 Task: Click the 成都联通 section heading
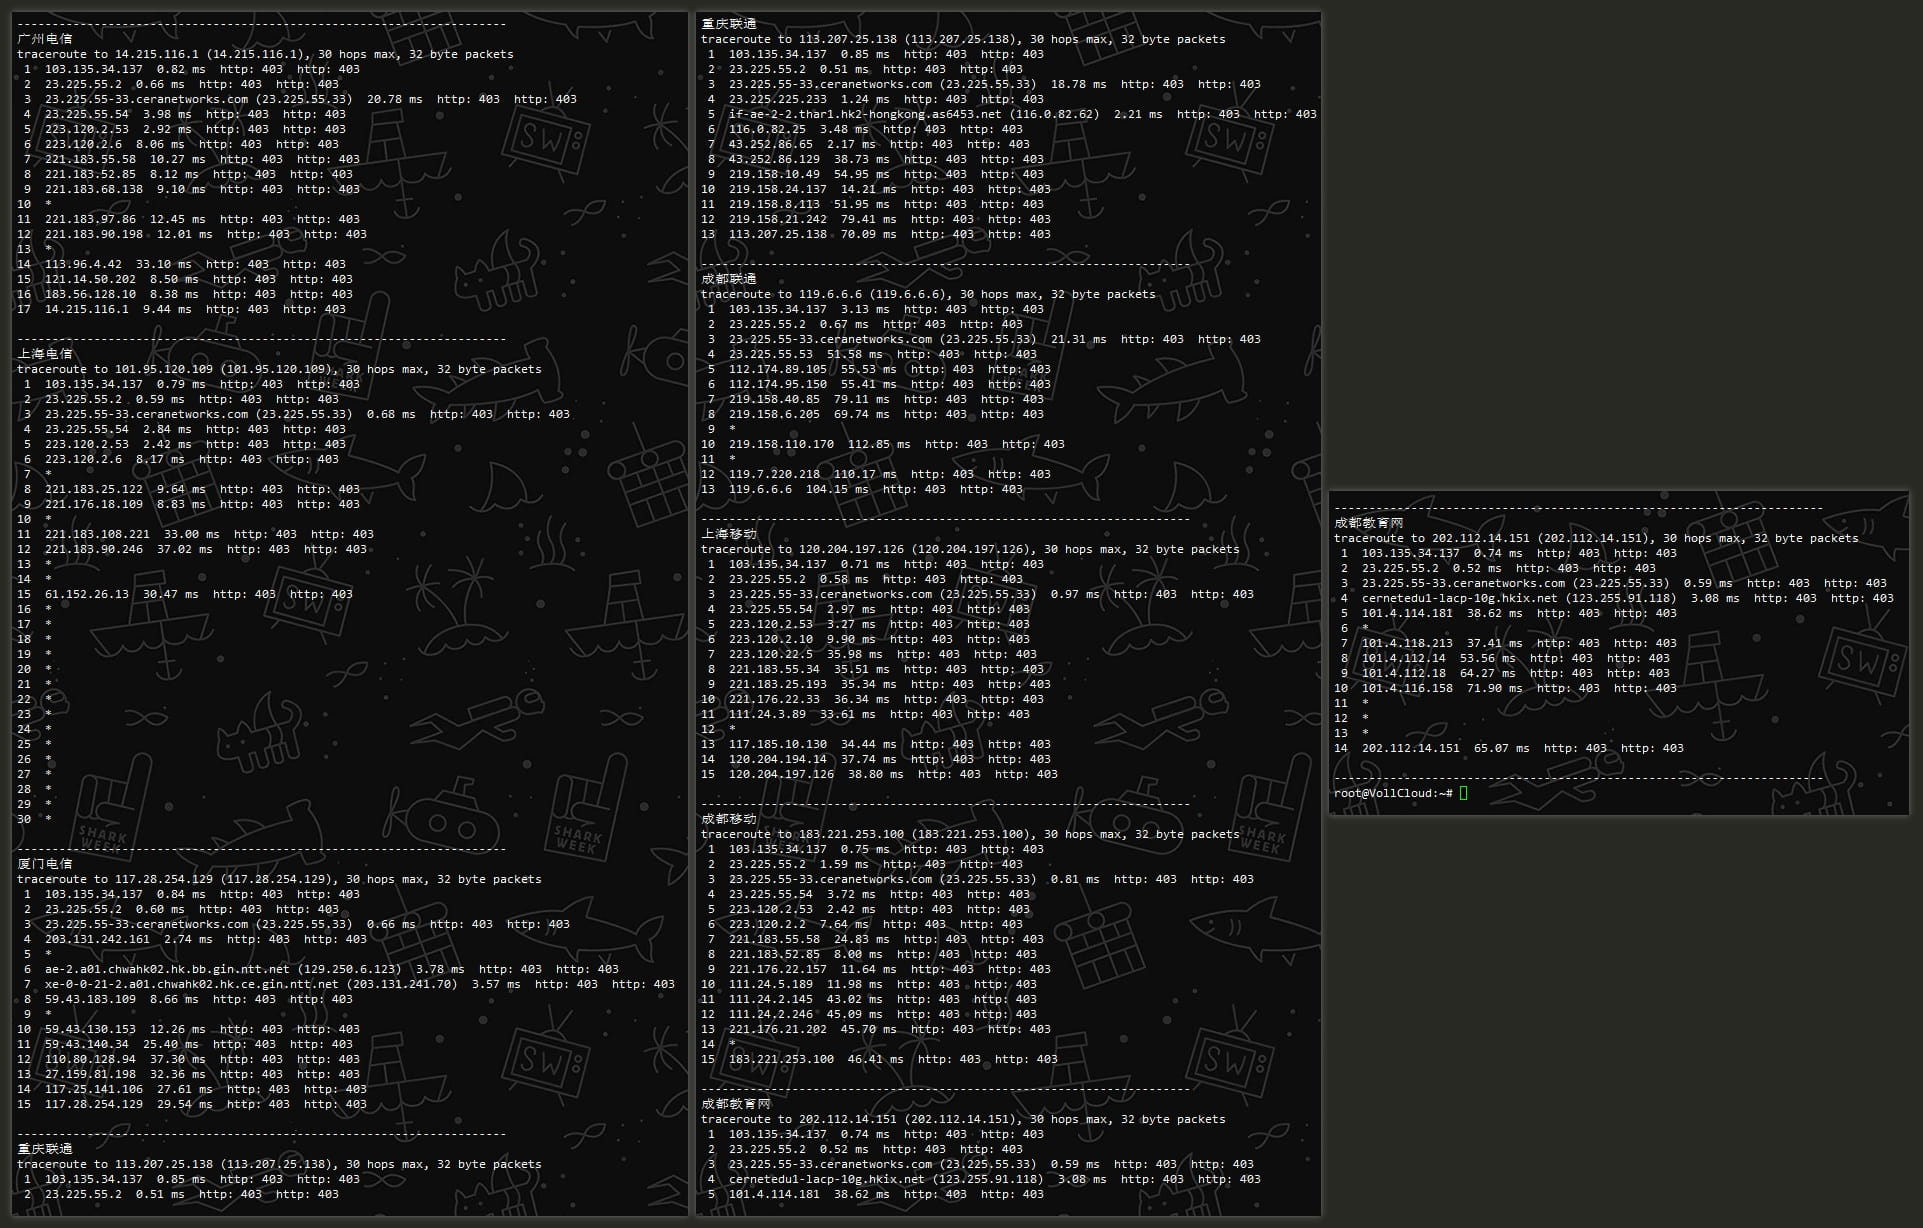pyautogui.click(x=729, y=279)
